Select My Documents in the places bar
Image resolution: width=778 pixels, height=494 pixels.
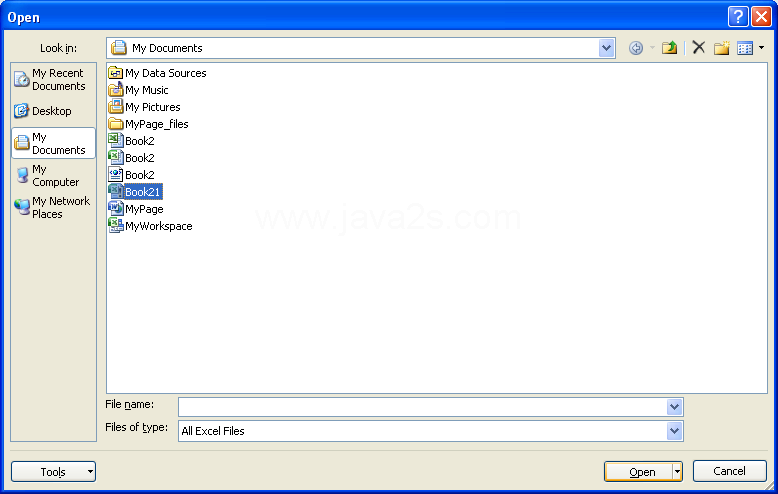point(54,143)
